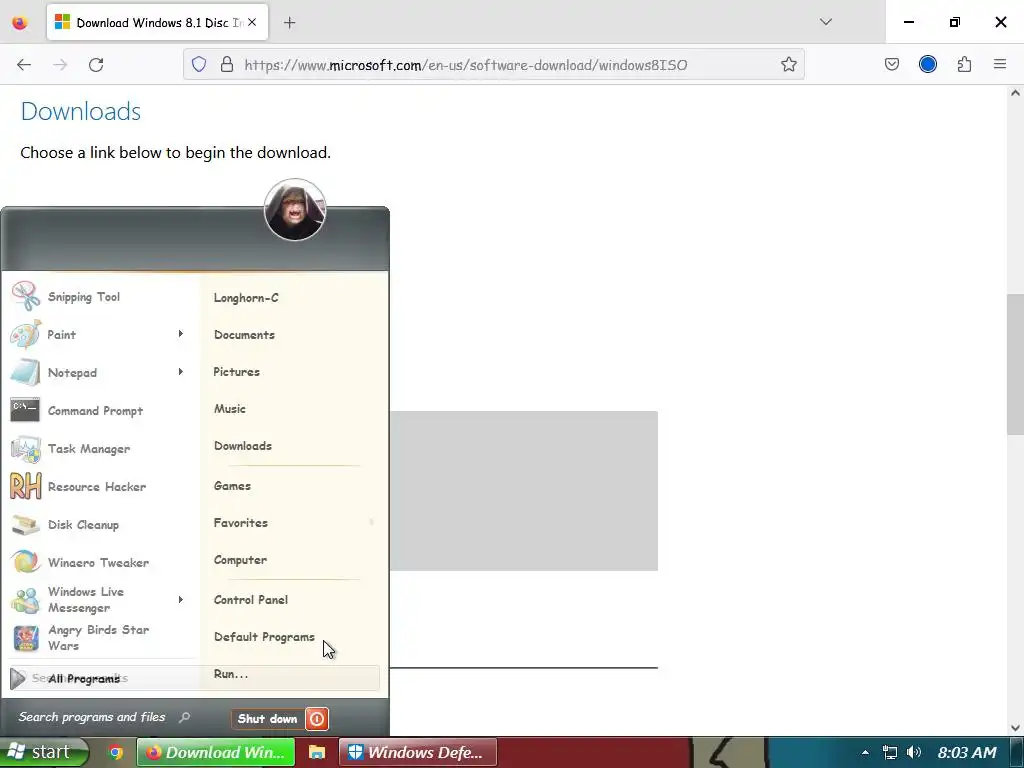Image resolution: width=1024 pixels, height=768 pixels.
Task: Click the red power icon button
Action: tap(317, 719)
